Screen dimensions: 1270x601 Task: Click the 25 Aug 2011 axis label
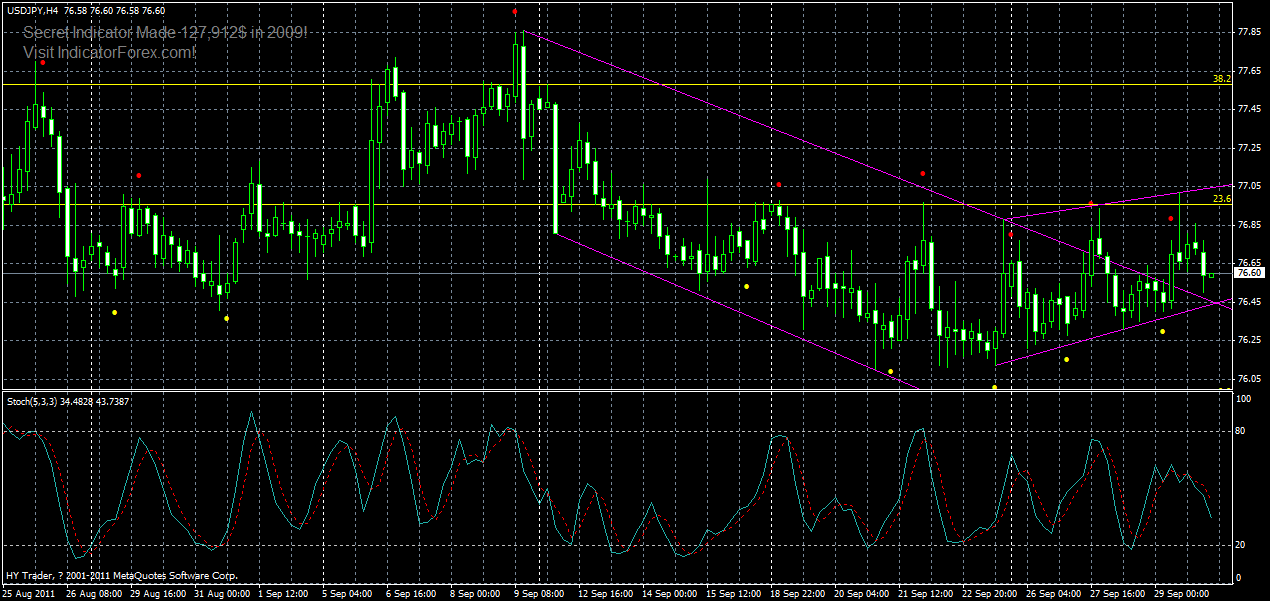pyautogui.click(x=28, y=592)
